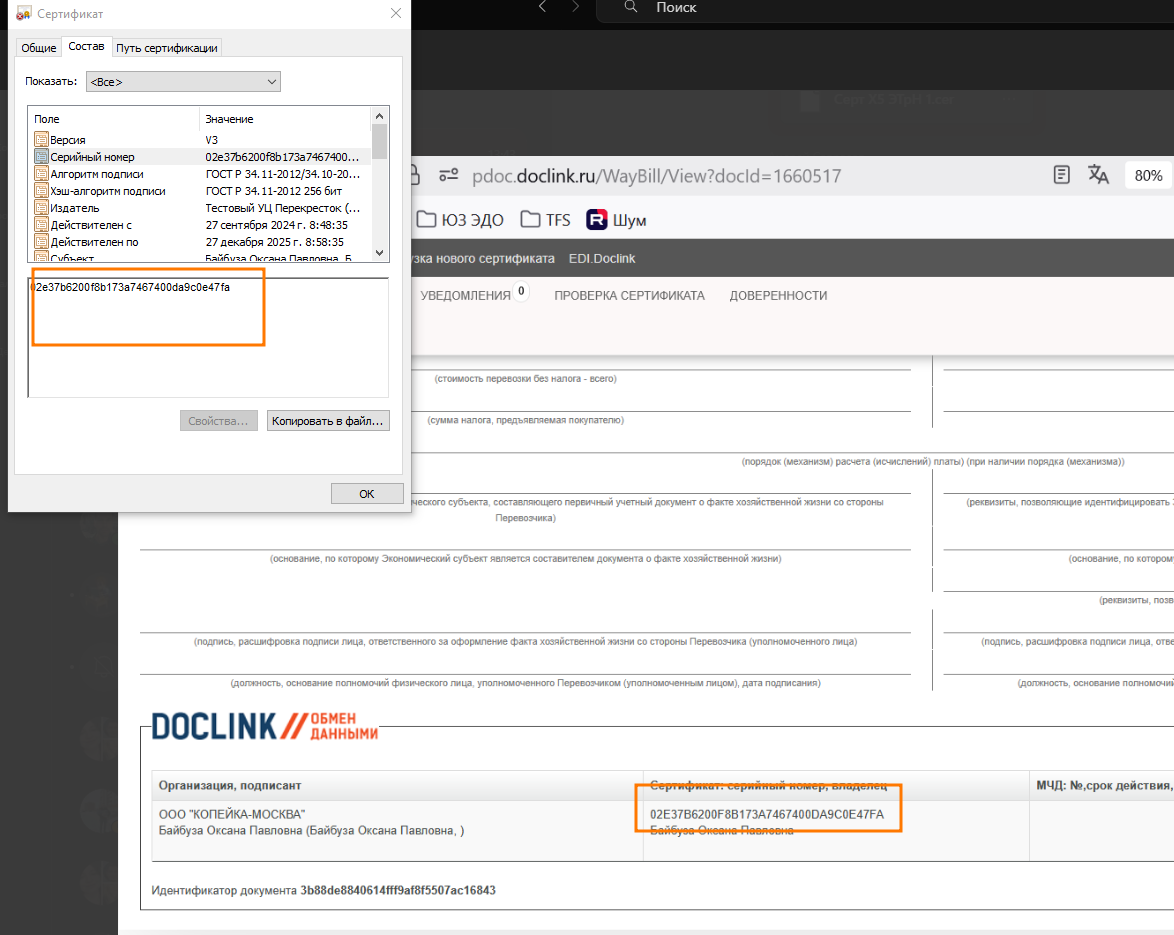Click the scroll down arrow of field list

[379, 253]
